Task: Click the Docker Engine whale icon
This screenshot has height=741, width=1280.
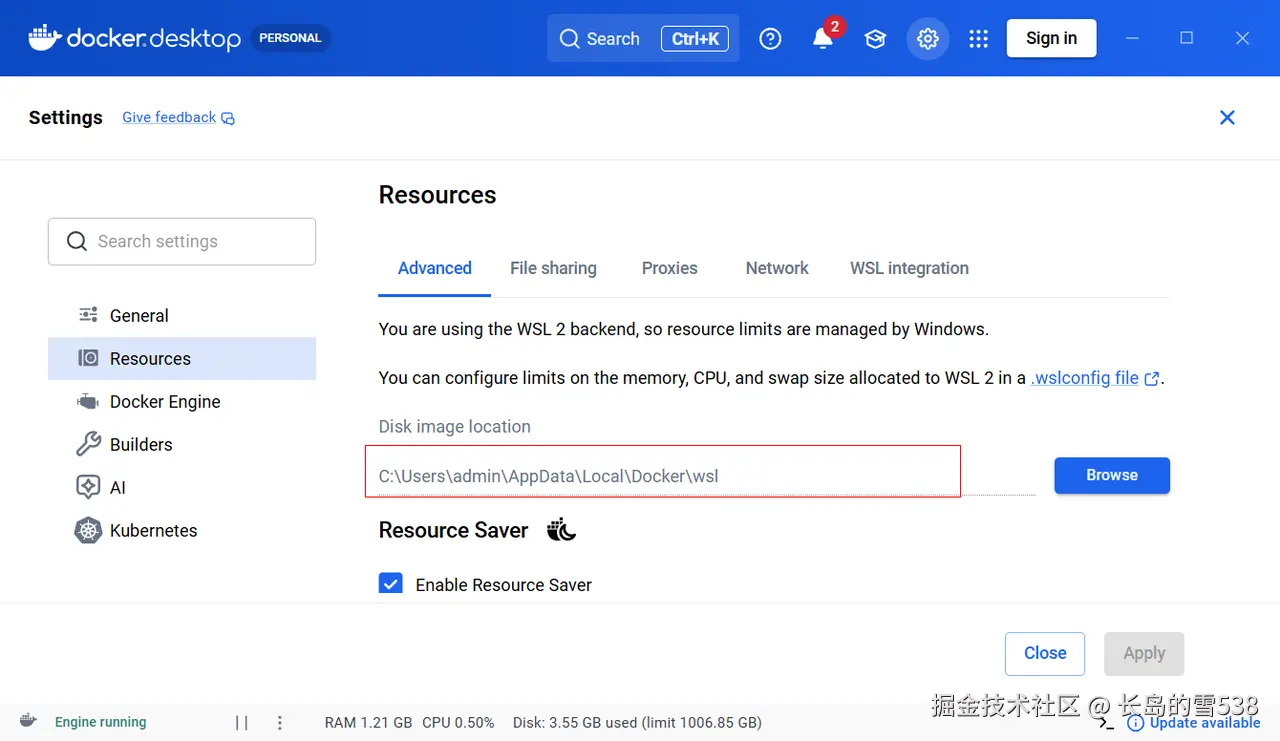Action: click(x=88, y=401)
